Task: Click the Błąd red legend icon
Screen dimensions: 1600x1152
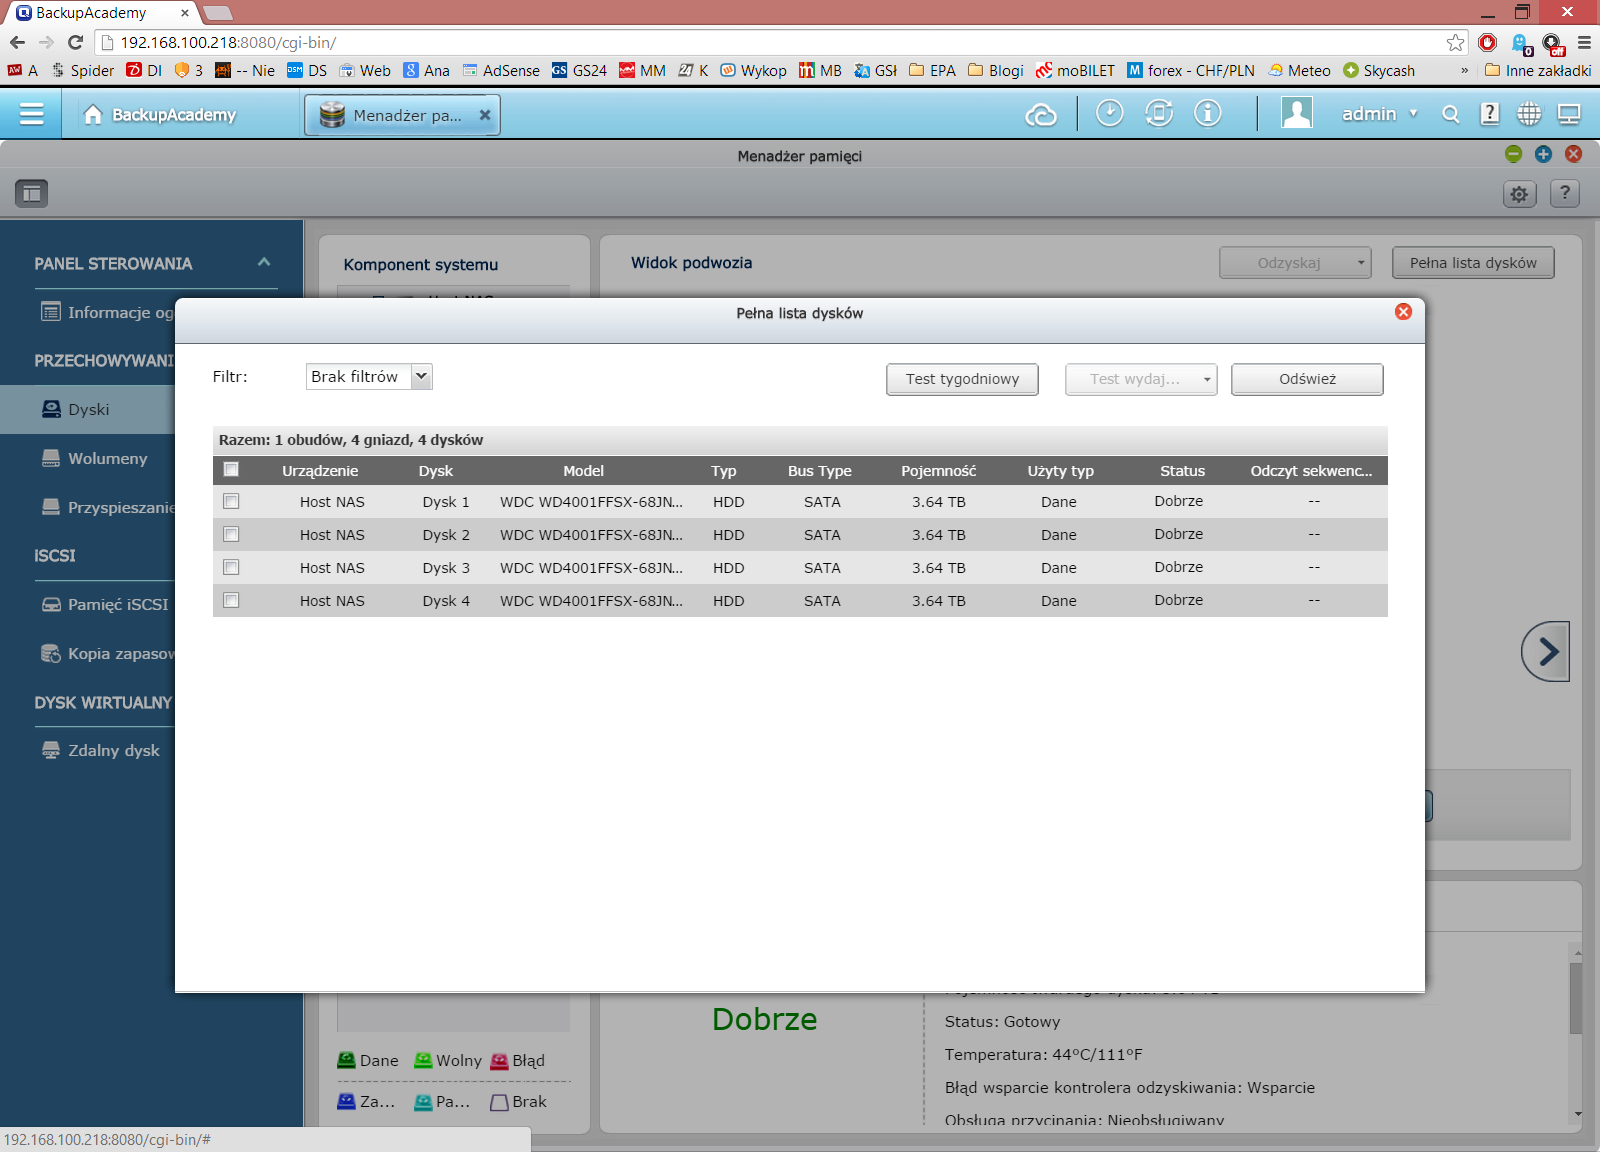Action: [x=499, y=1060]
